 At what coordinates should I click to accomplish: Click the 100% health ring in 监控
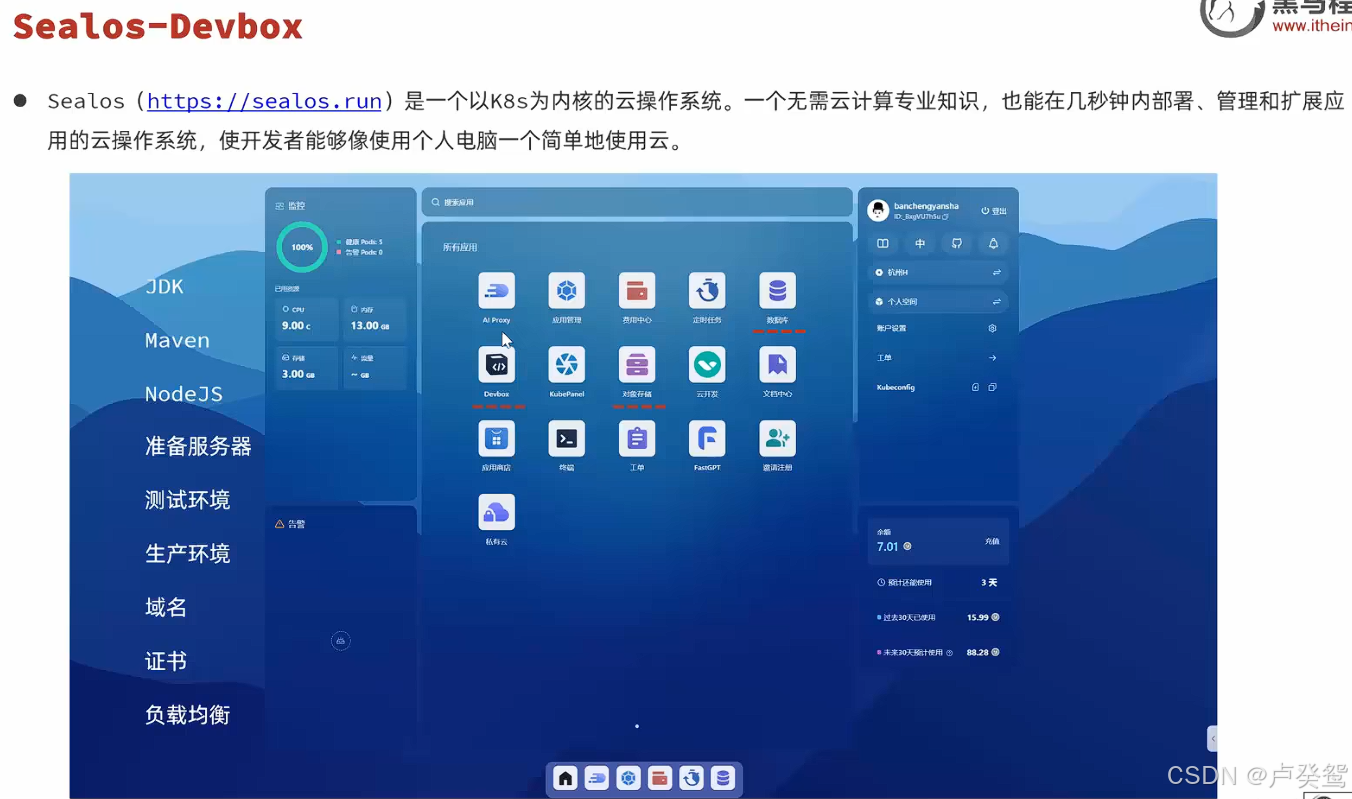(302, 247)
